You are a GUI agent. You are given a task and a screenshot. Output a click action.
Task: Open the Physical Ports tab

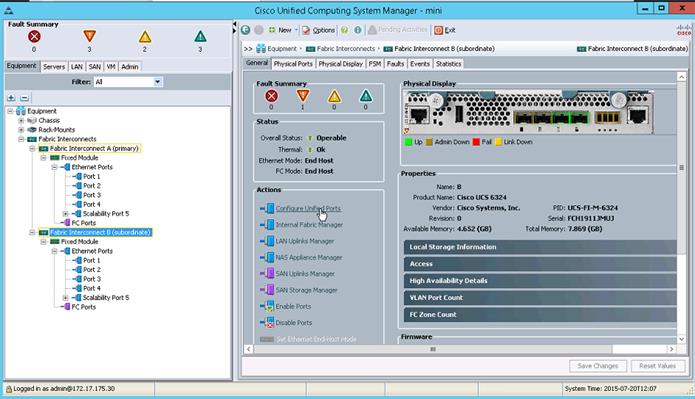coord(293,64)
